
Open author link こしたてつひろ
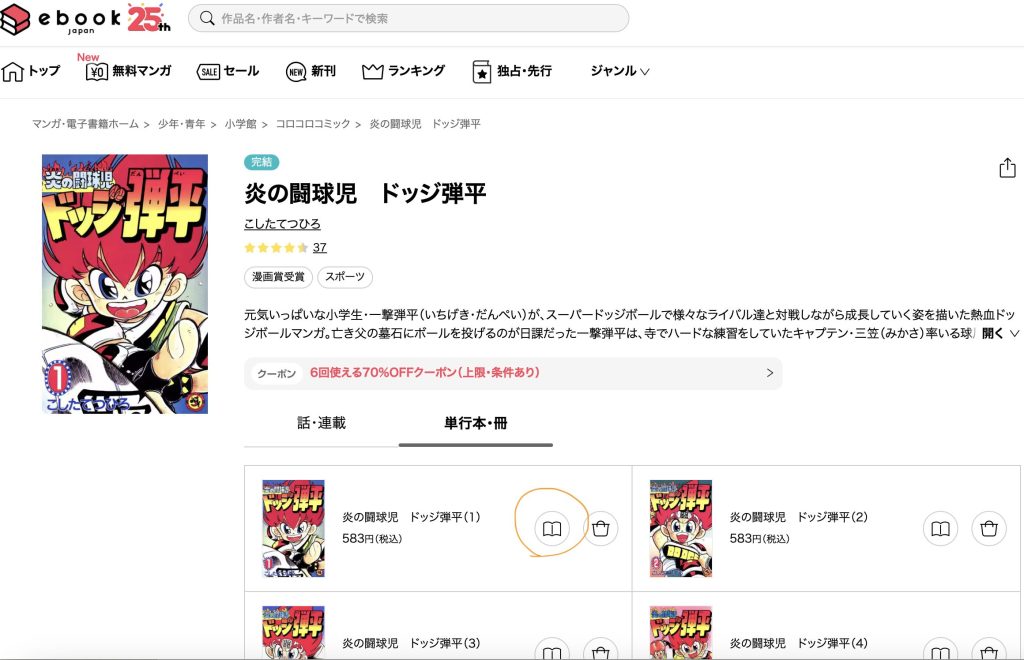[282, 224]
